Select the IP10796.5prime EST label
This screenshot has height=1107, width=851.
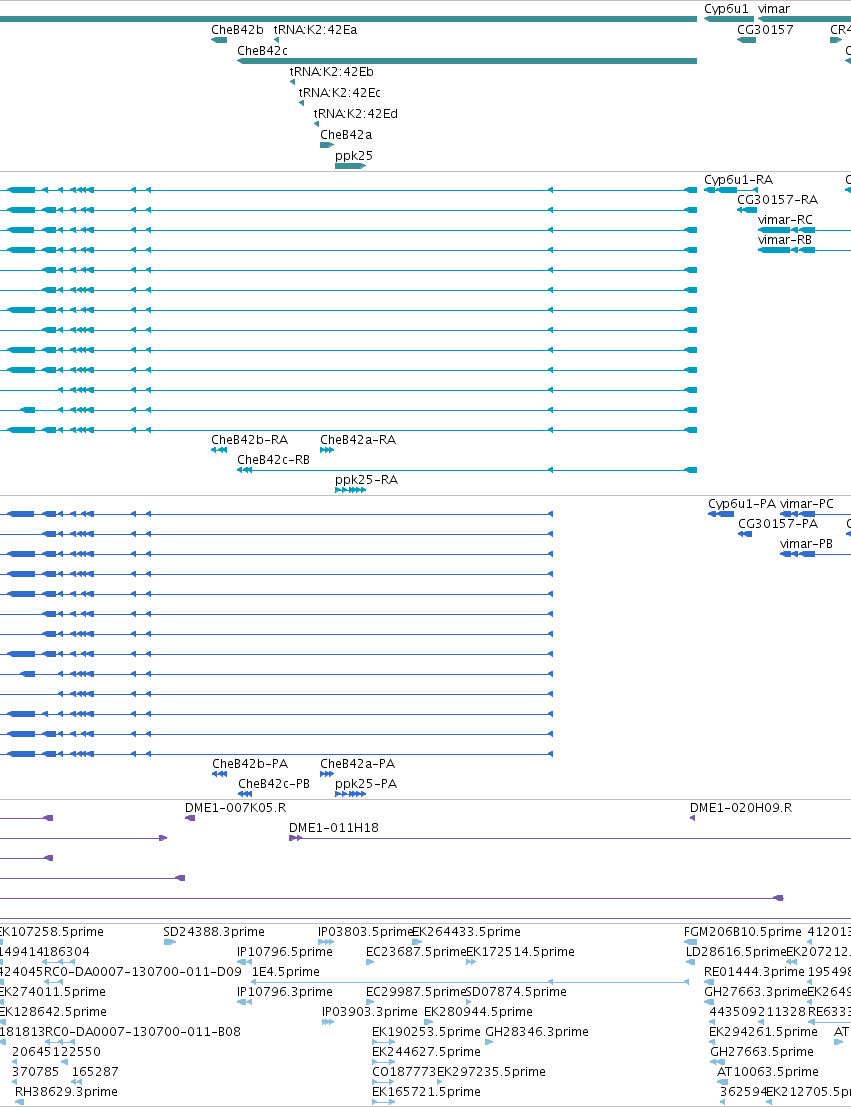tap(285, 952)
